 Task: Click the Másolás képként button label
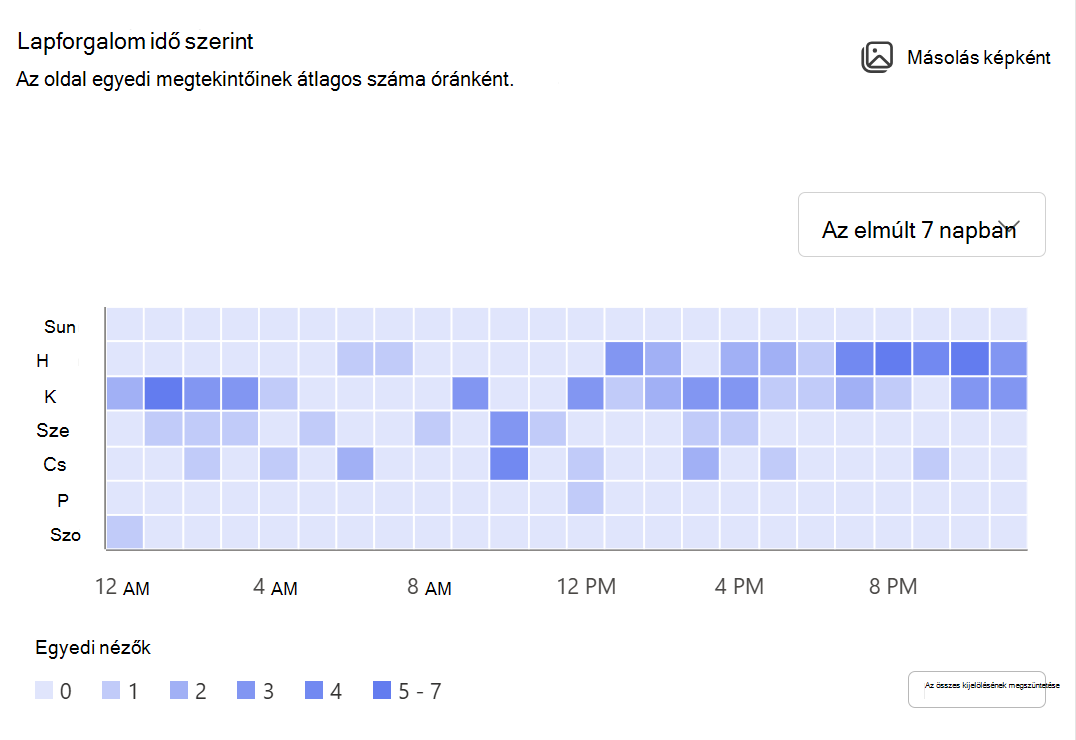click(979, 58)
